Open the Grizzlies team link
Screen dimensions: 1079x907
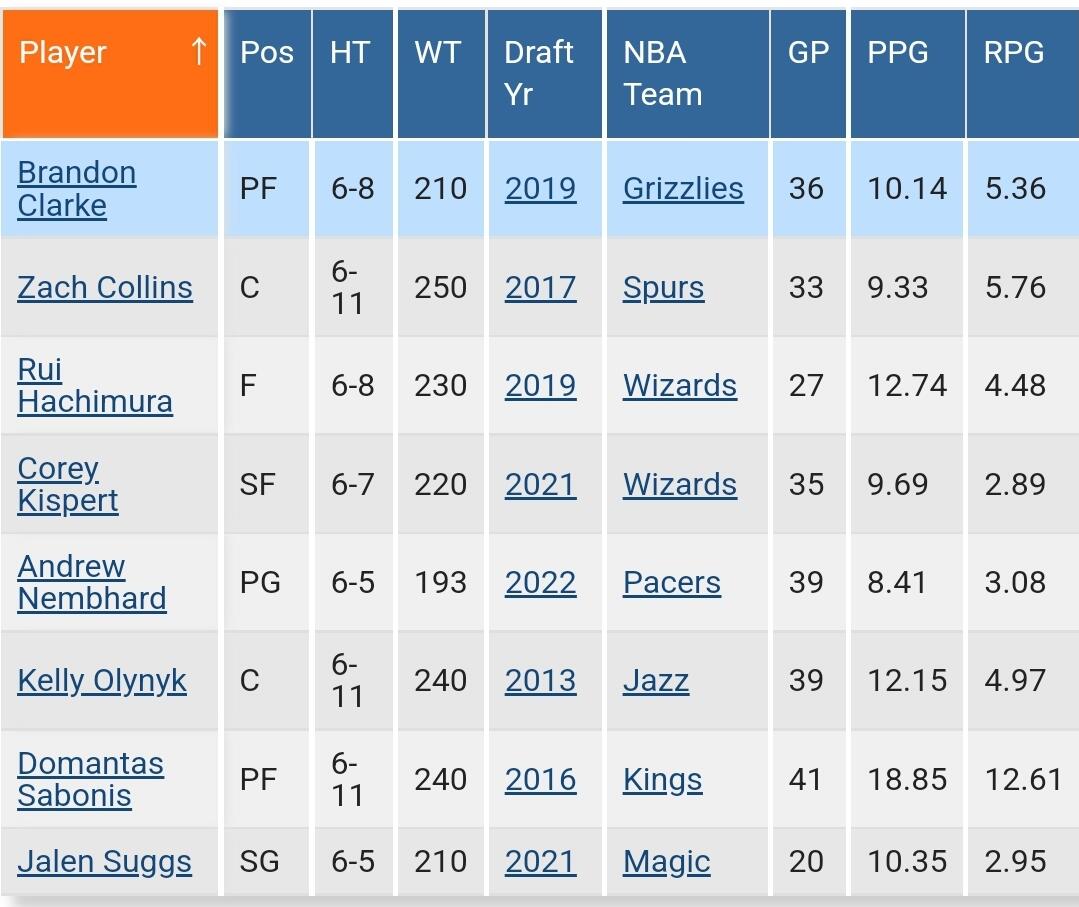coord(683,189)
